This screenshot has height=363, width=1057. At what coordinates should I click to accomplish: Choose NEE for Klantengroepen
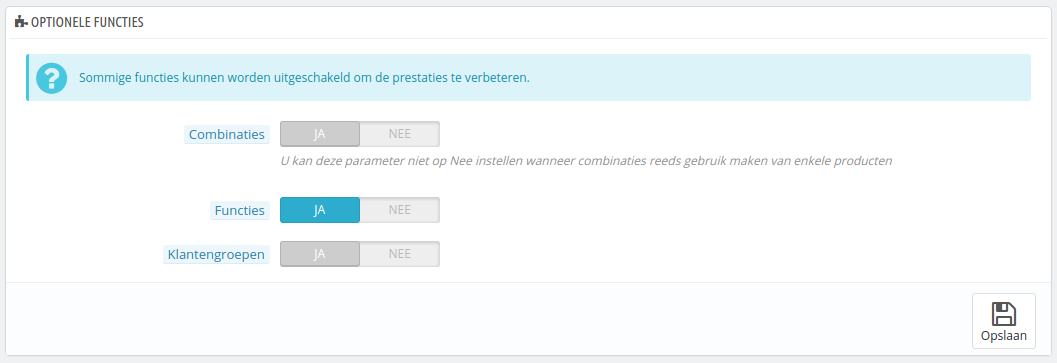[x=400, y=254]
